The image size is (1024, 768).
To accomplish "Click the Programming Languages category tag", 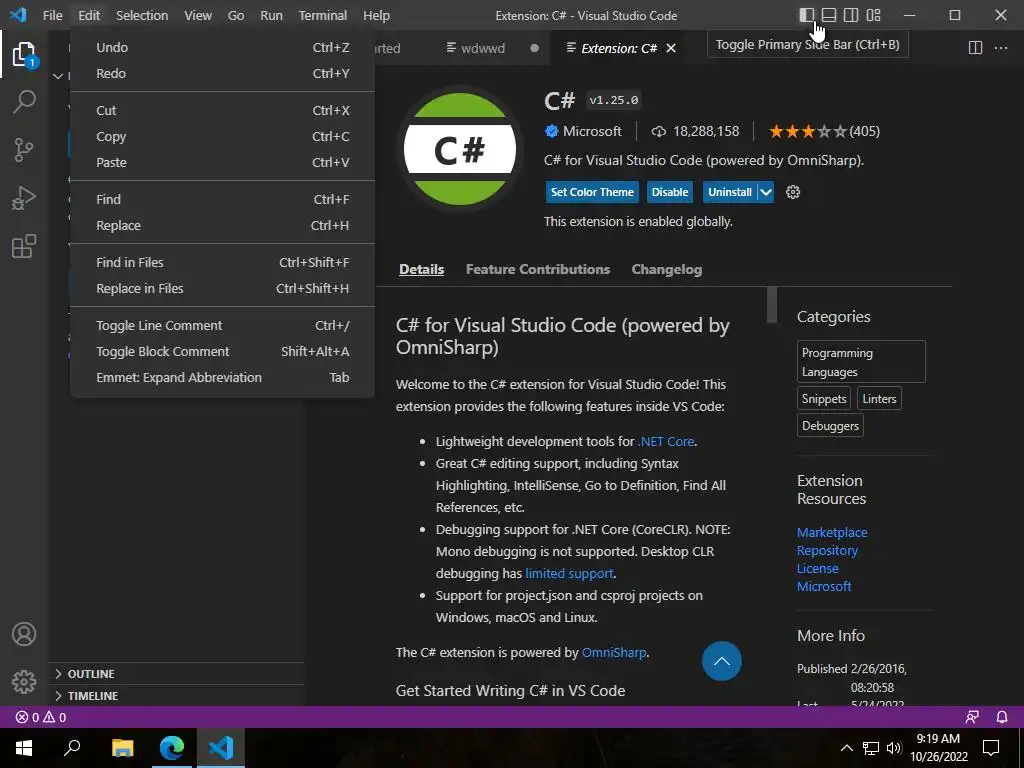I will 861,362.
